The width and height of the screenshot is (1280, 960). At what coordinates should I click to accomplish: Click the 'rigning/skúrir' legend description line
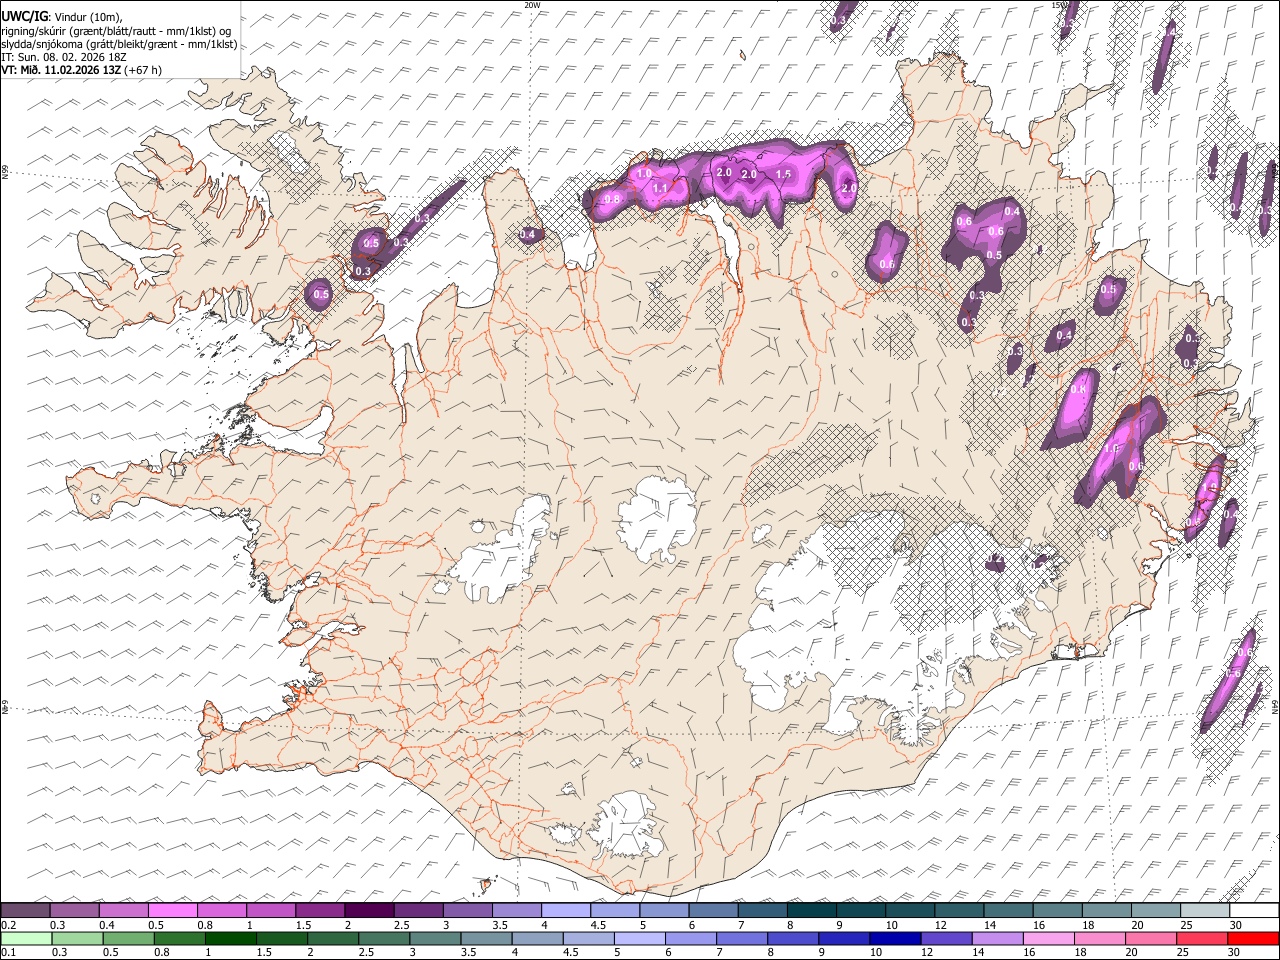tap(117, 31)
